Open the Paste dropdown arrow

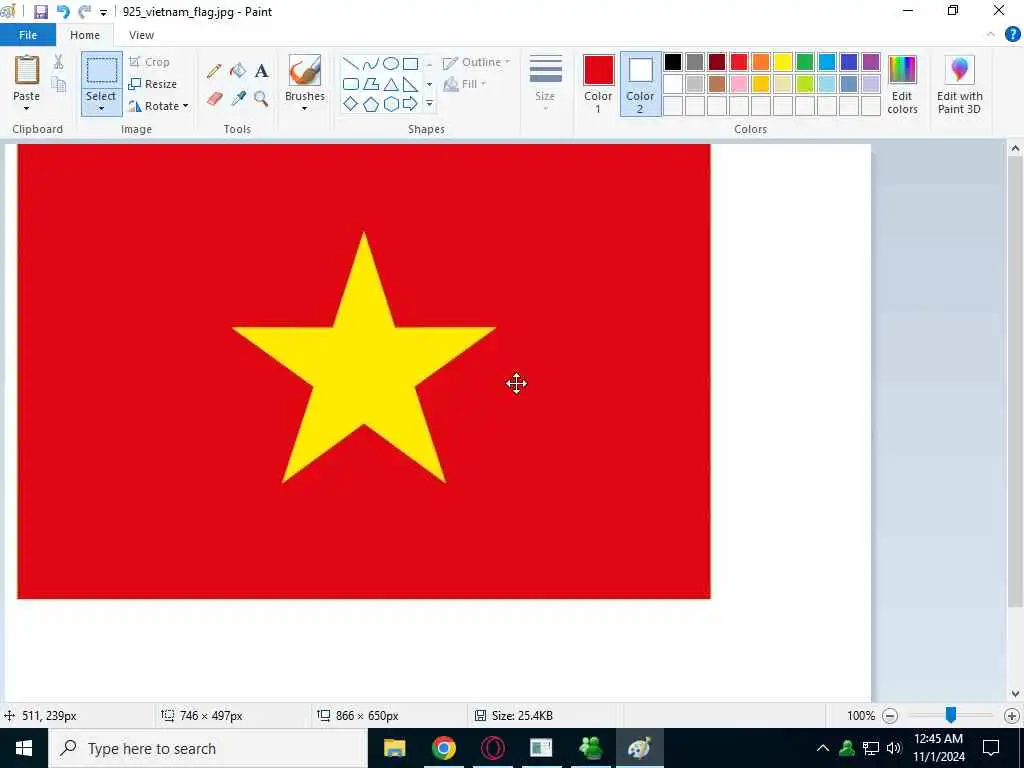coord(26,108)
